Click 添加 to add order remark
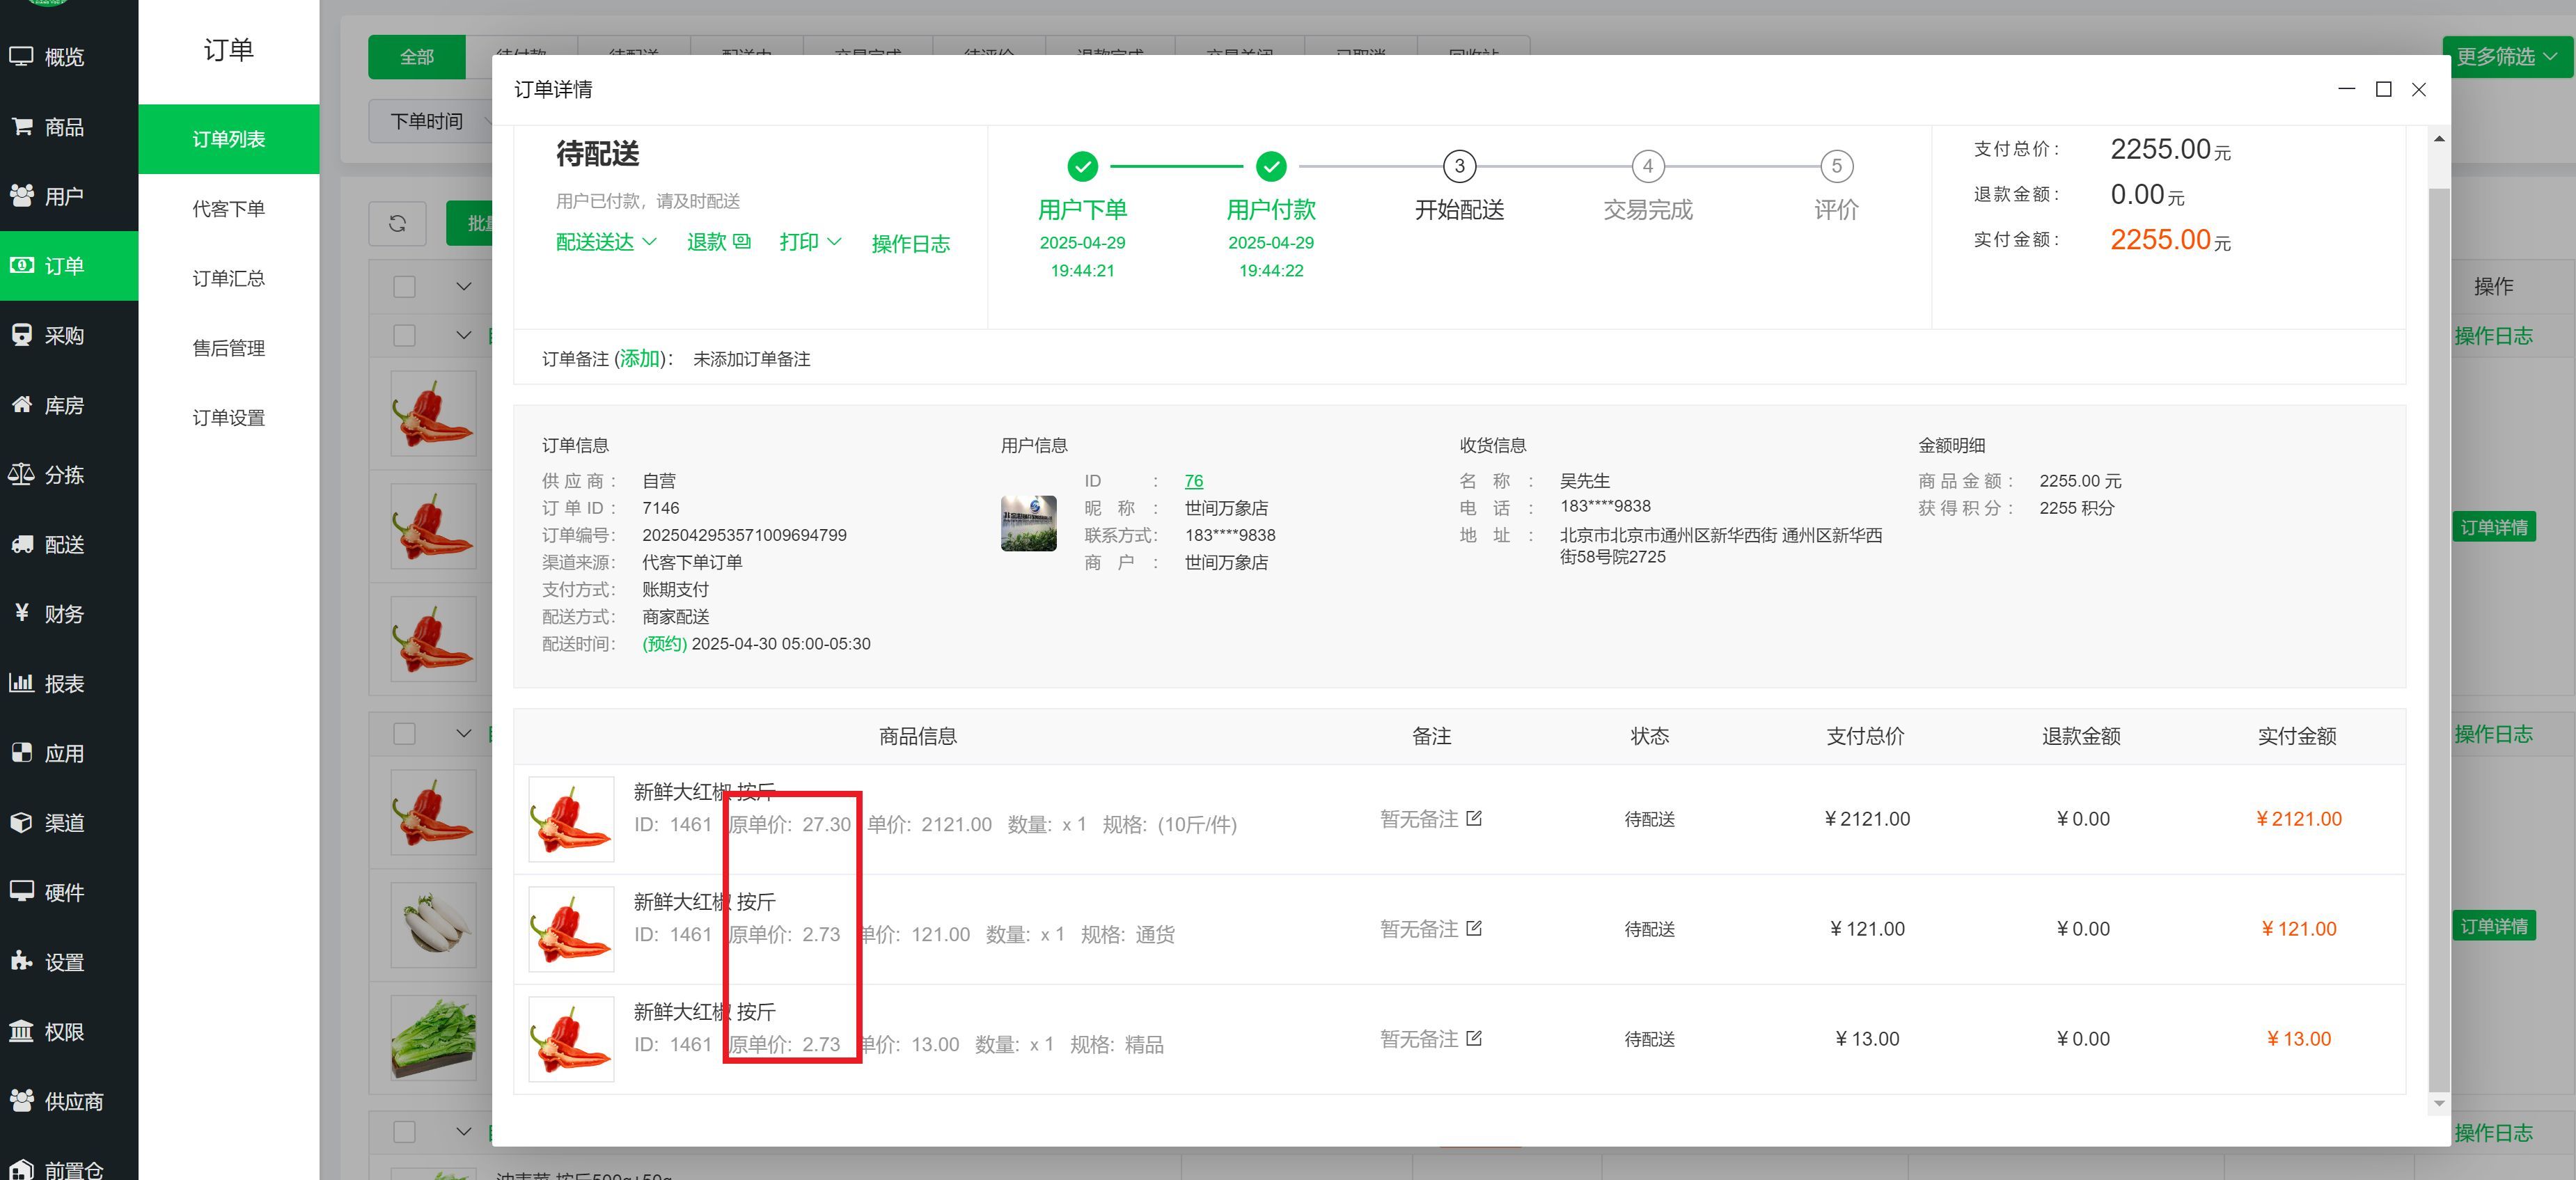Viewport: 2576px width, 1180px height. click(x=640, y=359)
